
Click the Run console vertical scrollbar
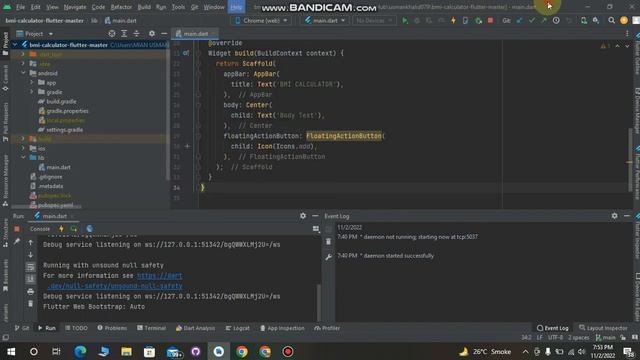click(319, 302)
